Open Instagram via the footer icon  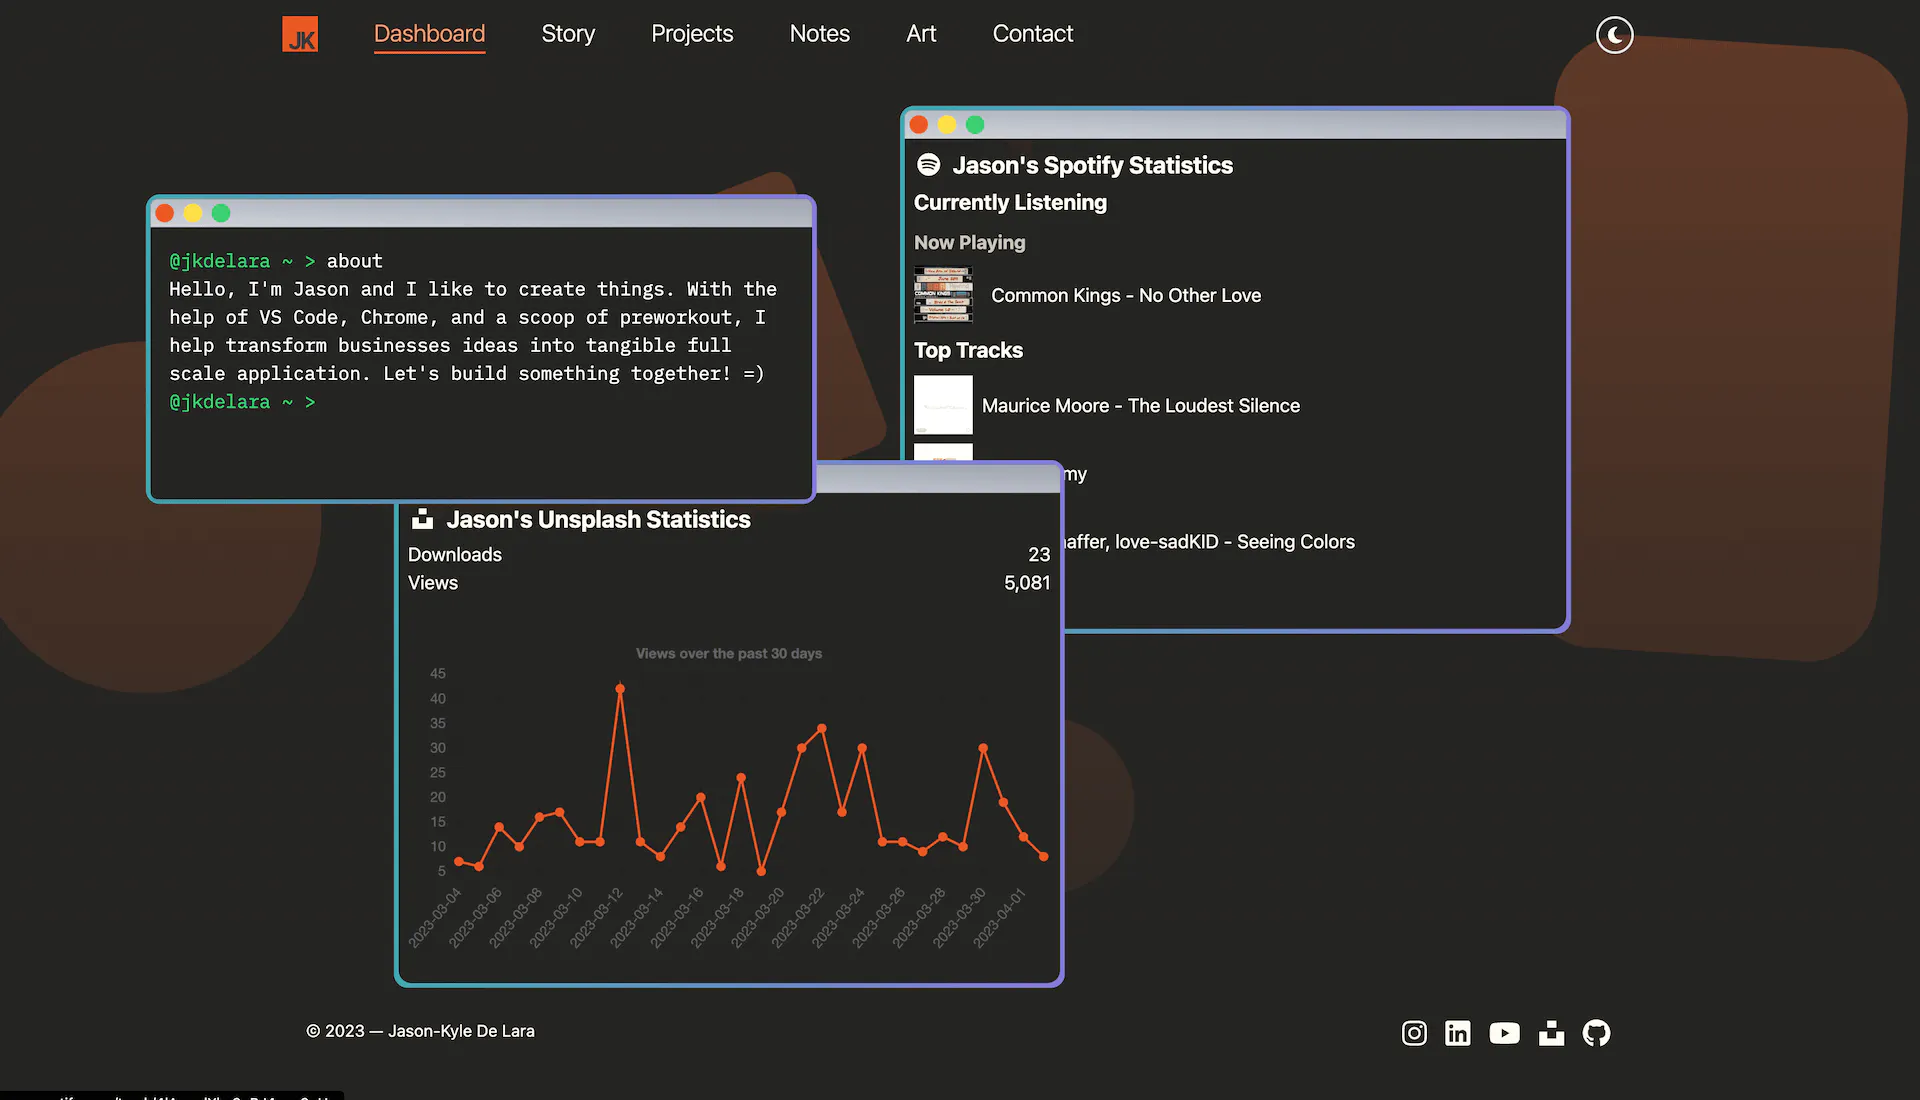click(1413, 1032)
